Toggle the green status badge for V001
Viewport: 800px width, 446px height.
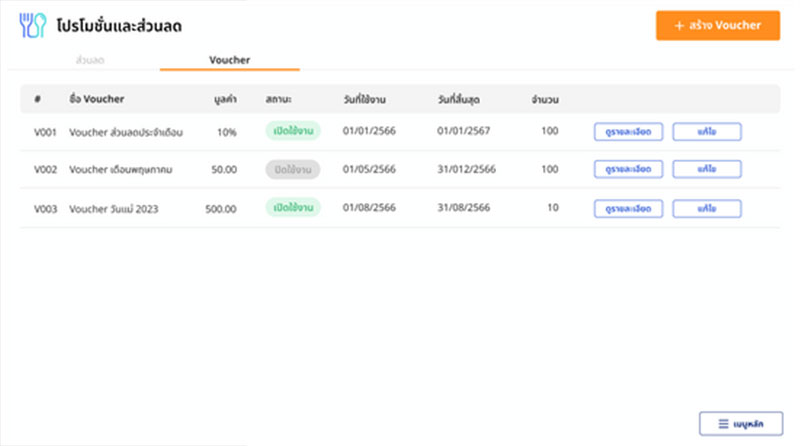(x=292, y=131)
